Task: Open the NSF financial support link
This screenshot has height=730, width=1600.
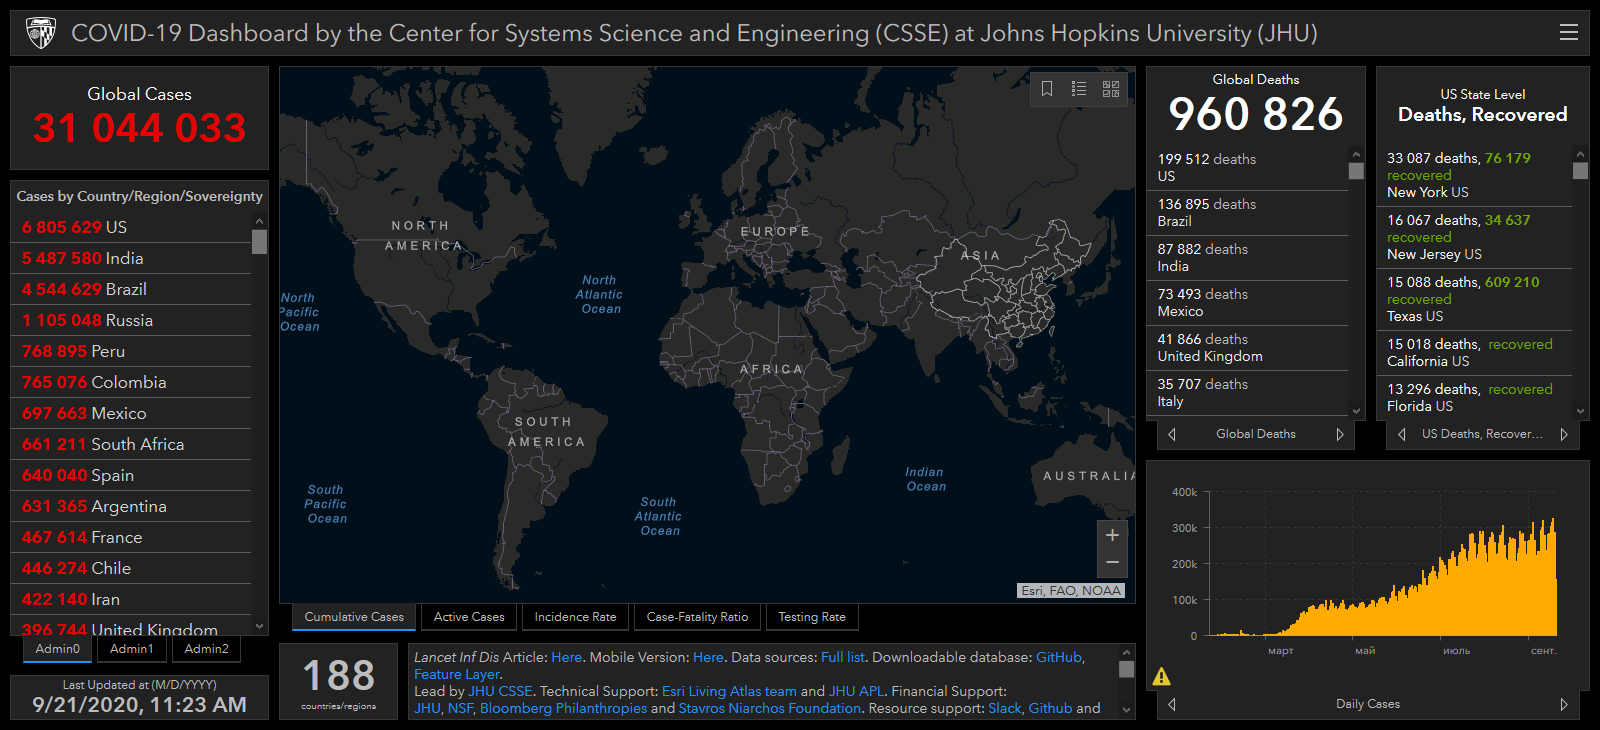Action: 460,708
